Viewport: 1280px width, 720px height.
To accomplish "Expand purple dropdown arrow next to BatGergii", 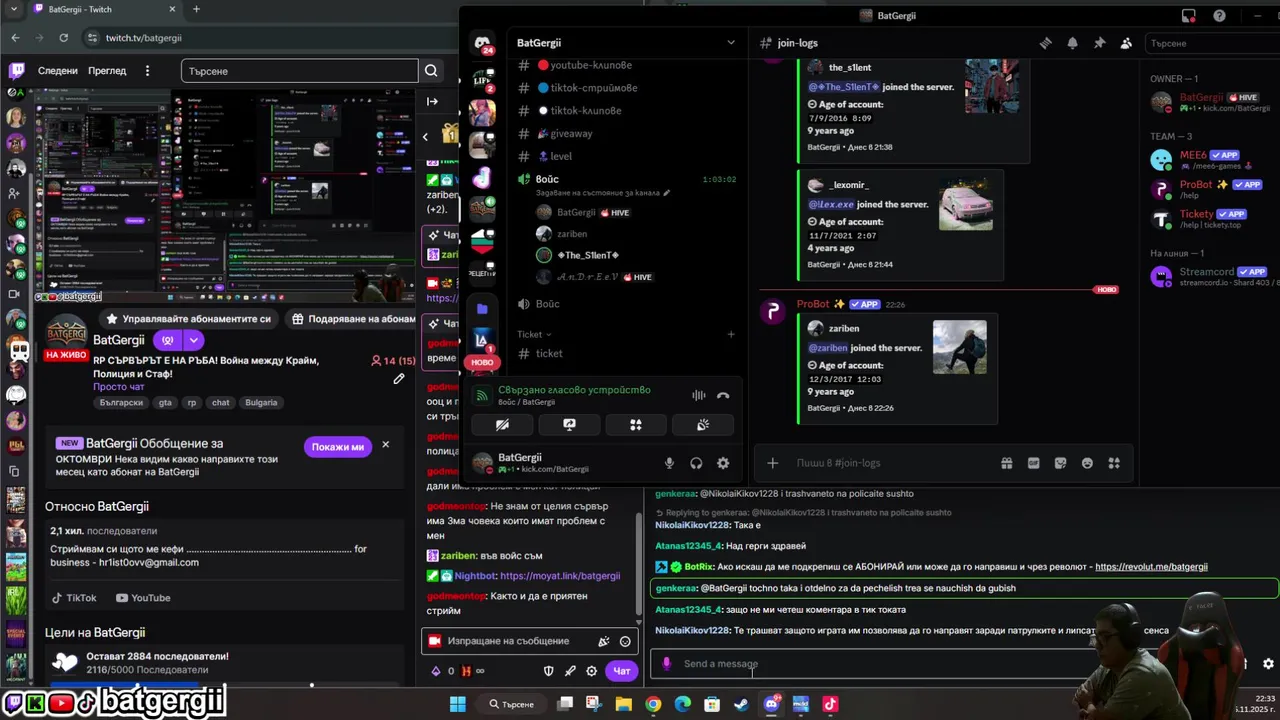I will click(x=193, y=340).
